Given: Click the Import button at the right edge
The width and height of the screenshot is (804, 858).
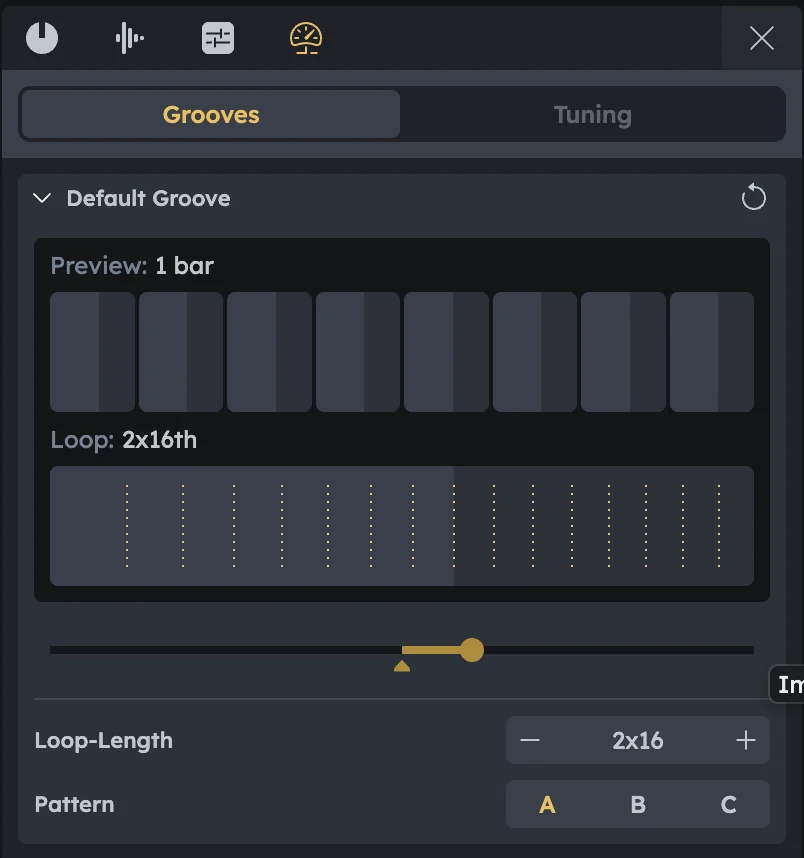Looking at the screenshot, I should [x=789, y=684].
